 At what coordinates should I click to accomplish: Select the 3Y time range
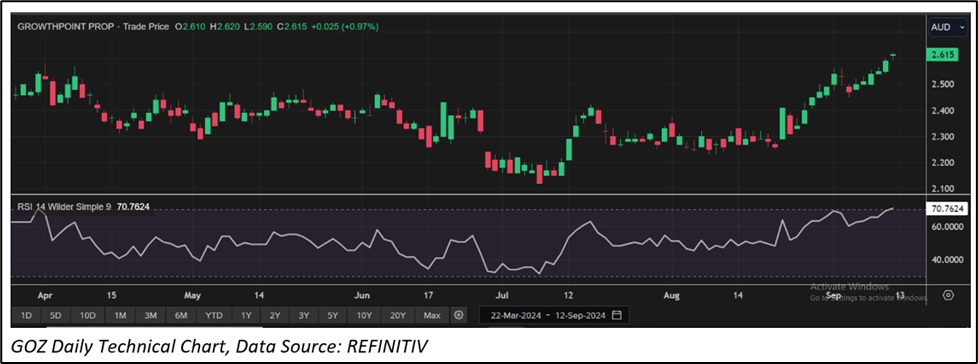(304, 316)
